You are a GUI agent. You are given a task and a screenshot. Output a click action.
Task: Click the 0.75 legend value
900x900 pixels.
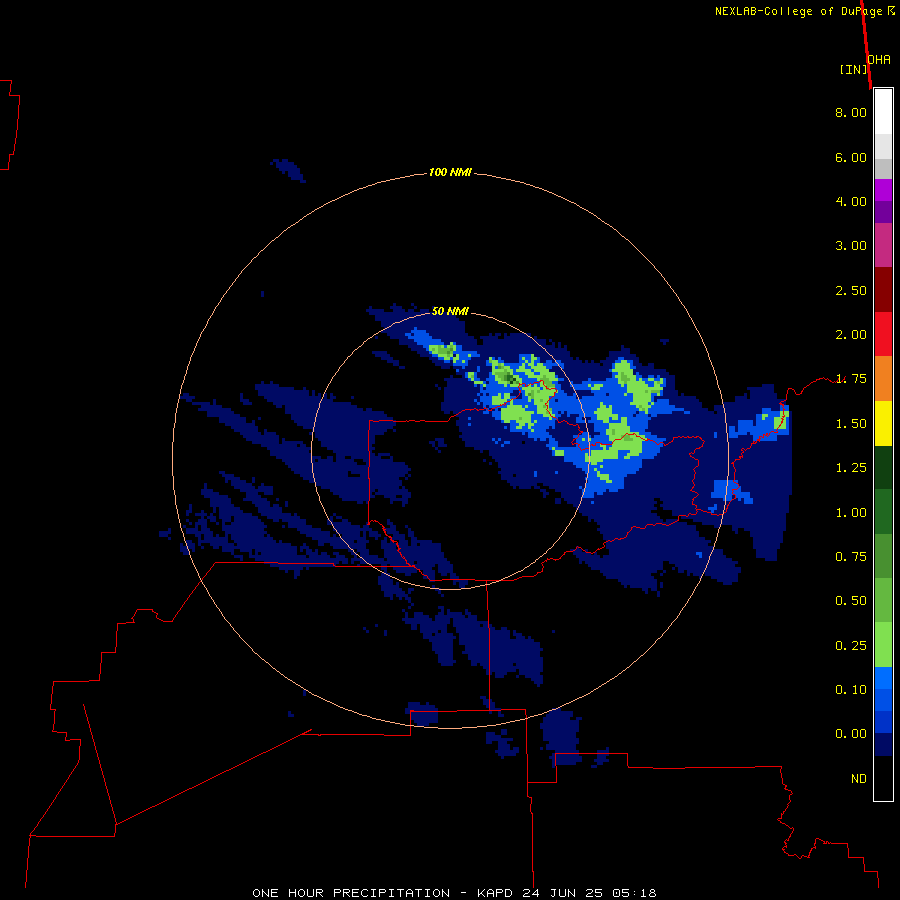coord(851,556)
